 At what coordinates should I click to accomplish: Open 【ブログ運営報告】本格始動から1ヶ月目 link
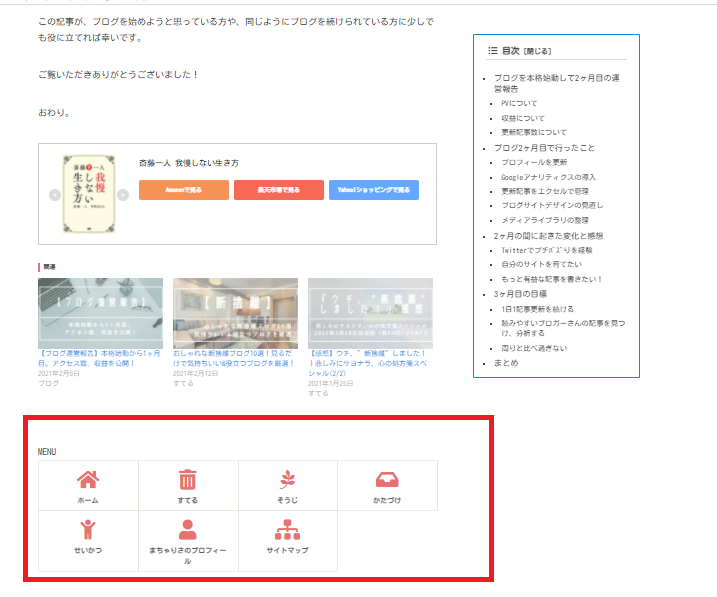point(99,358)
